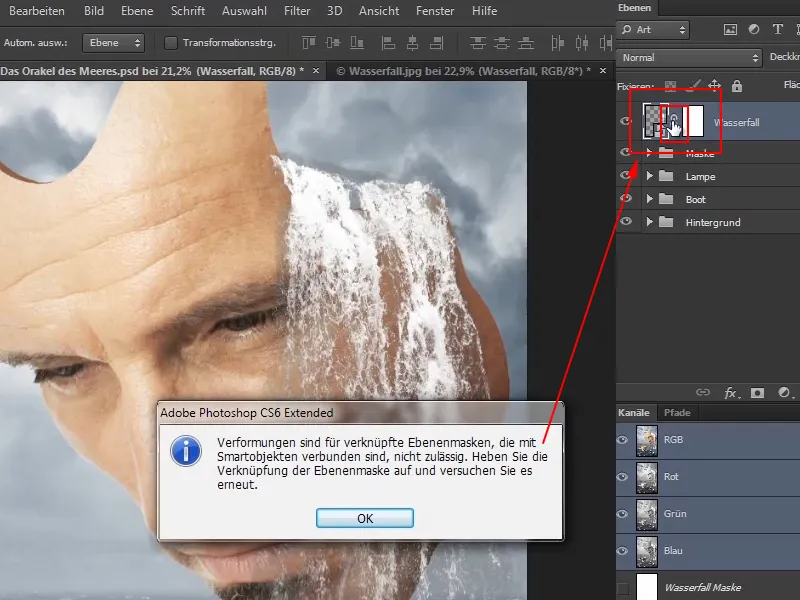800x600 pixels.
Task: Expand the Hintergrund group
Action: [649, 221]
